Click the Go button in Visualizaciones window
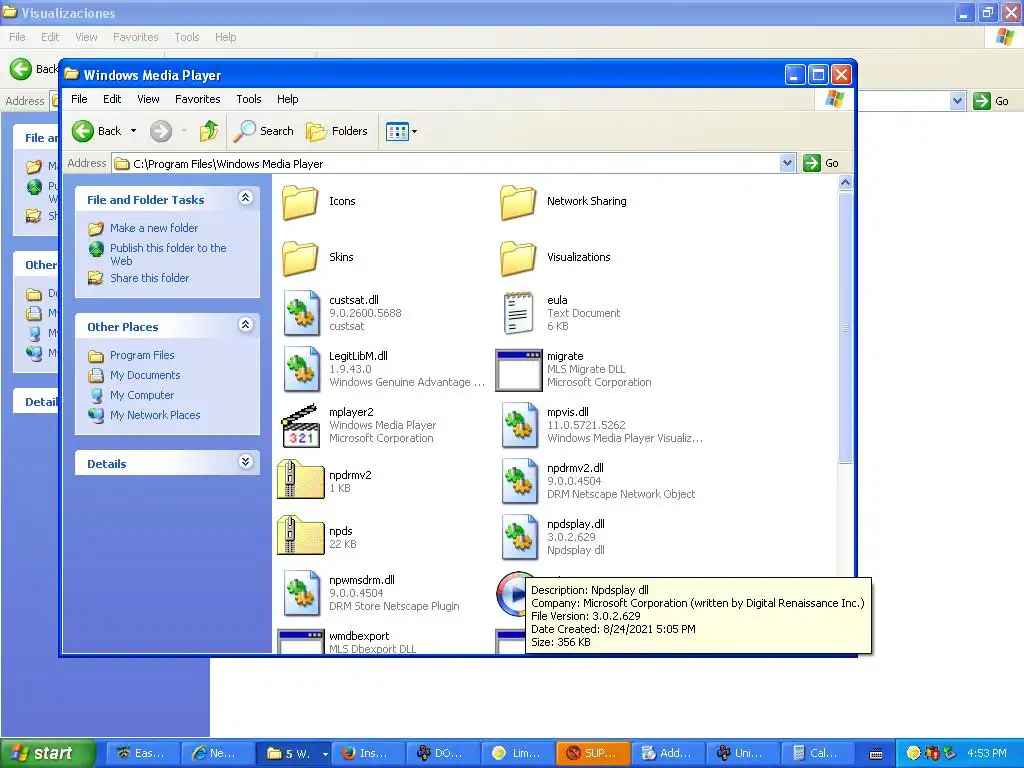 point(991,101)
